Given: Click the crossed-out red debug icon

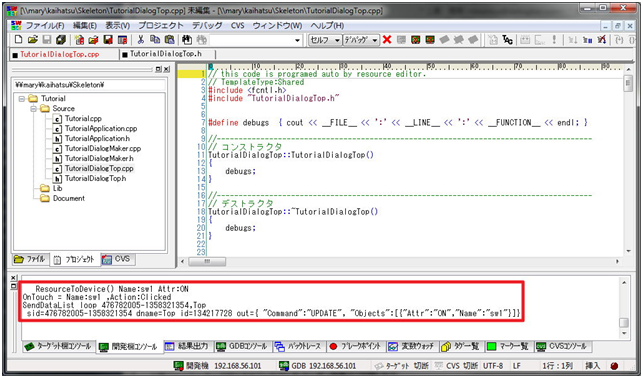Looking at the screenshot, I should tap(602, 40).
